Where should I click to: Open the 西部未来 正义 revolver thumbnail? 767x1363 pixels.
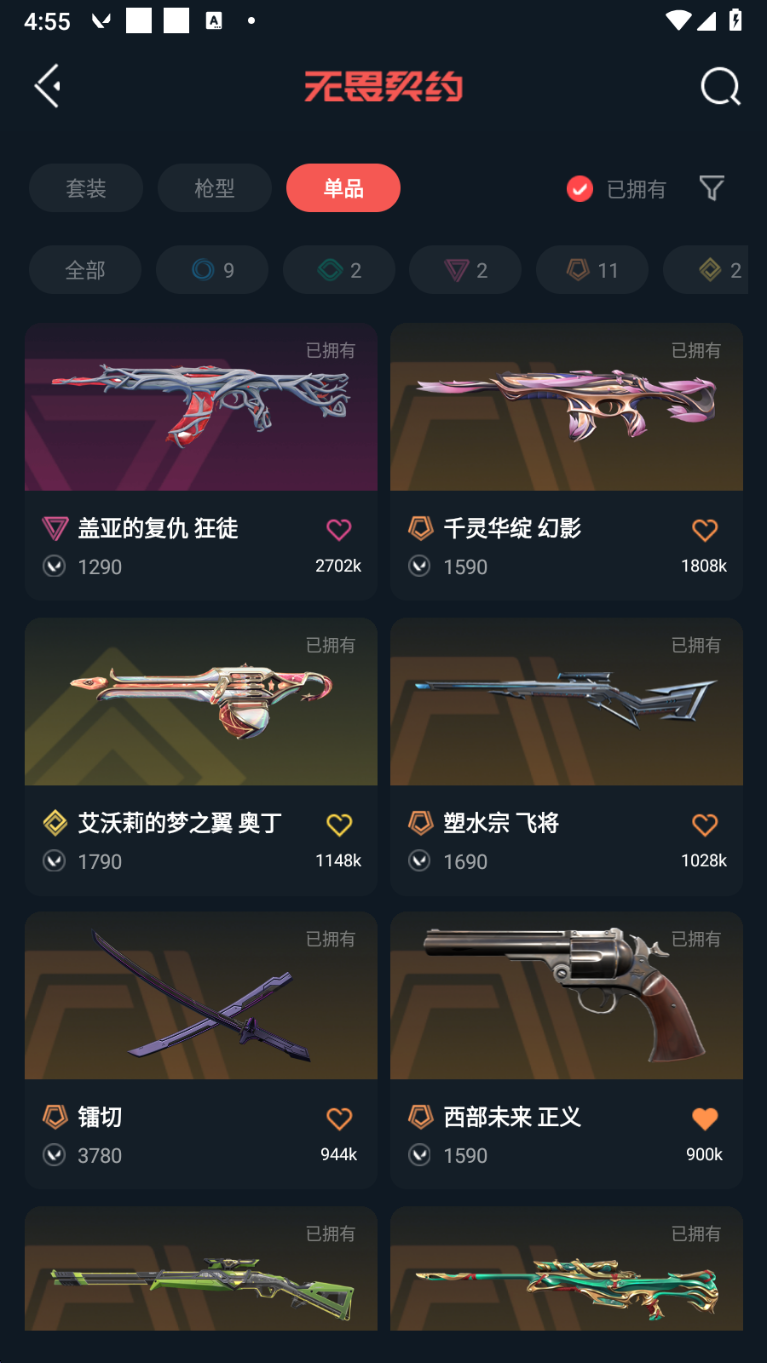pos(566,996)
